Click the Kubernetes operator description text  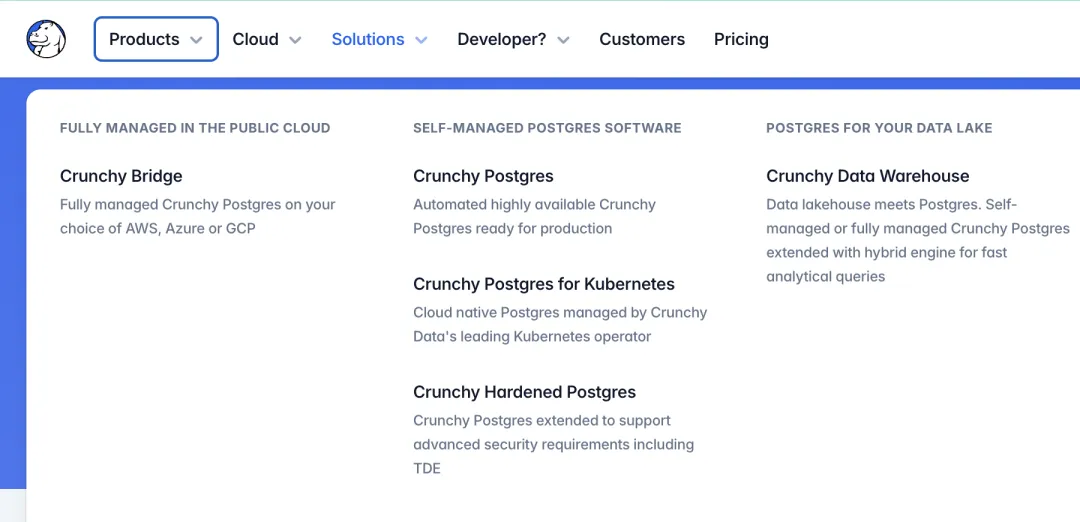(559, 324)
